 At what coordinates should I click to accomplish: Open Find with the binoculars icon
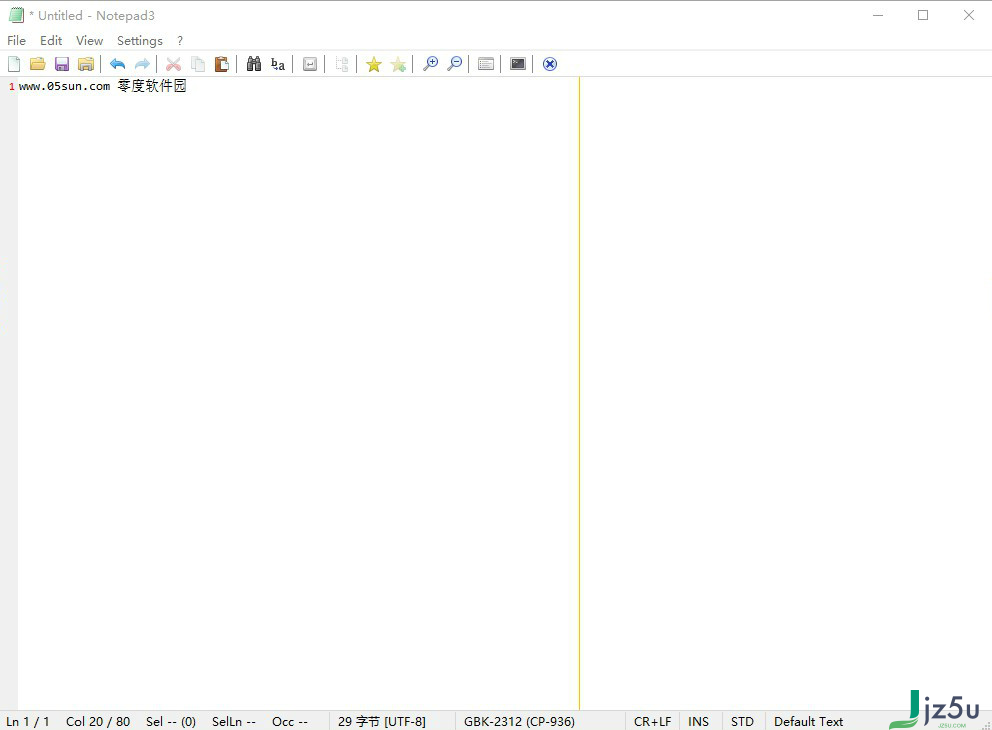[x=254, y=64]
